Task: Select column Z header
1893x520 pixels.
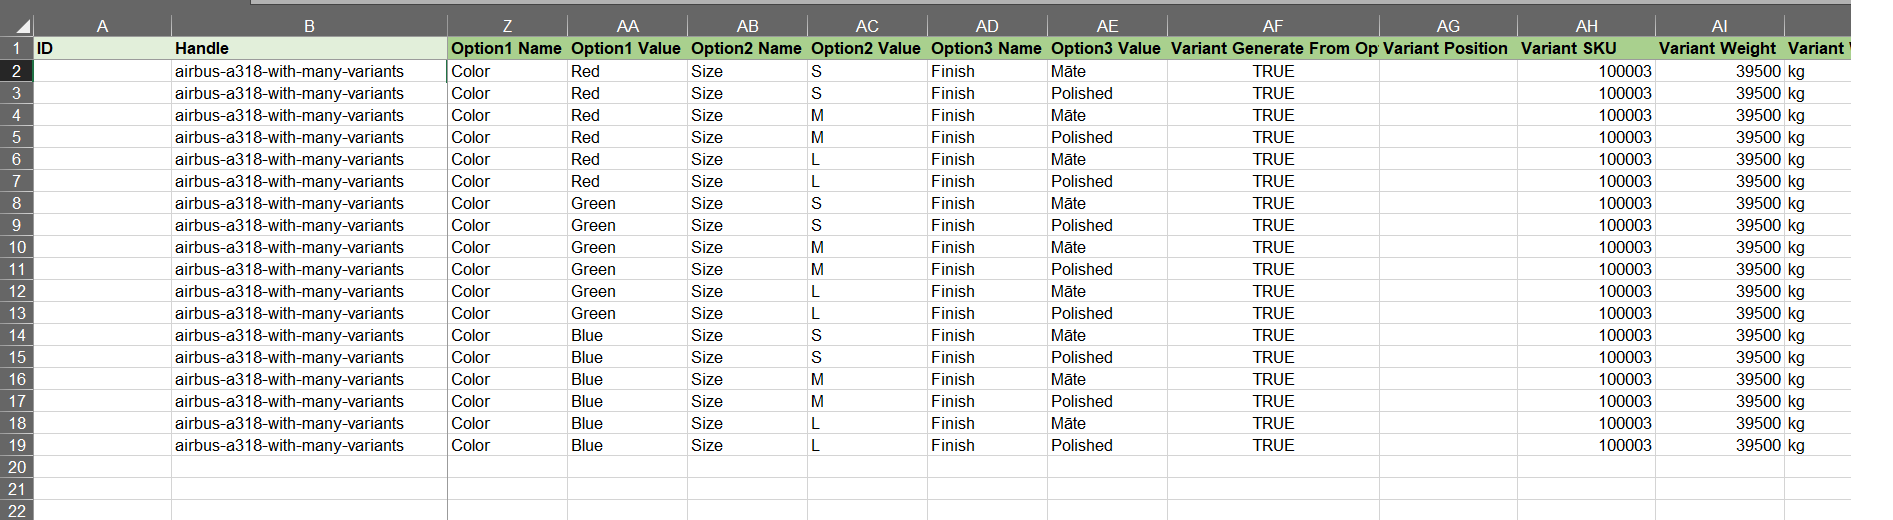Action: point(507,26)
